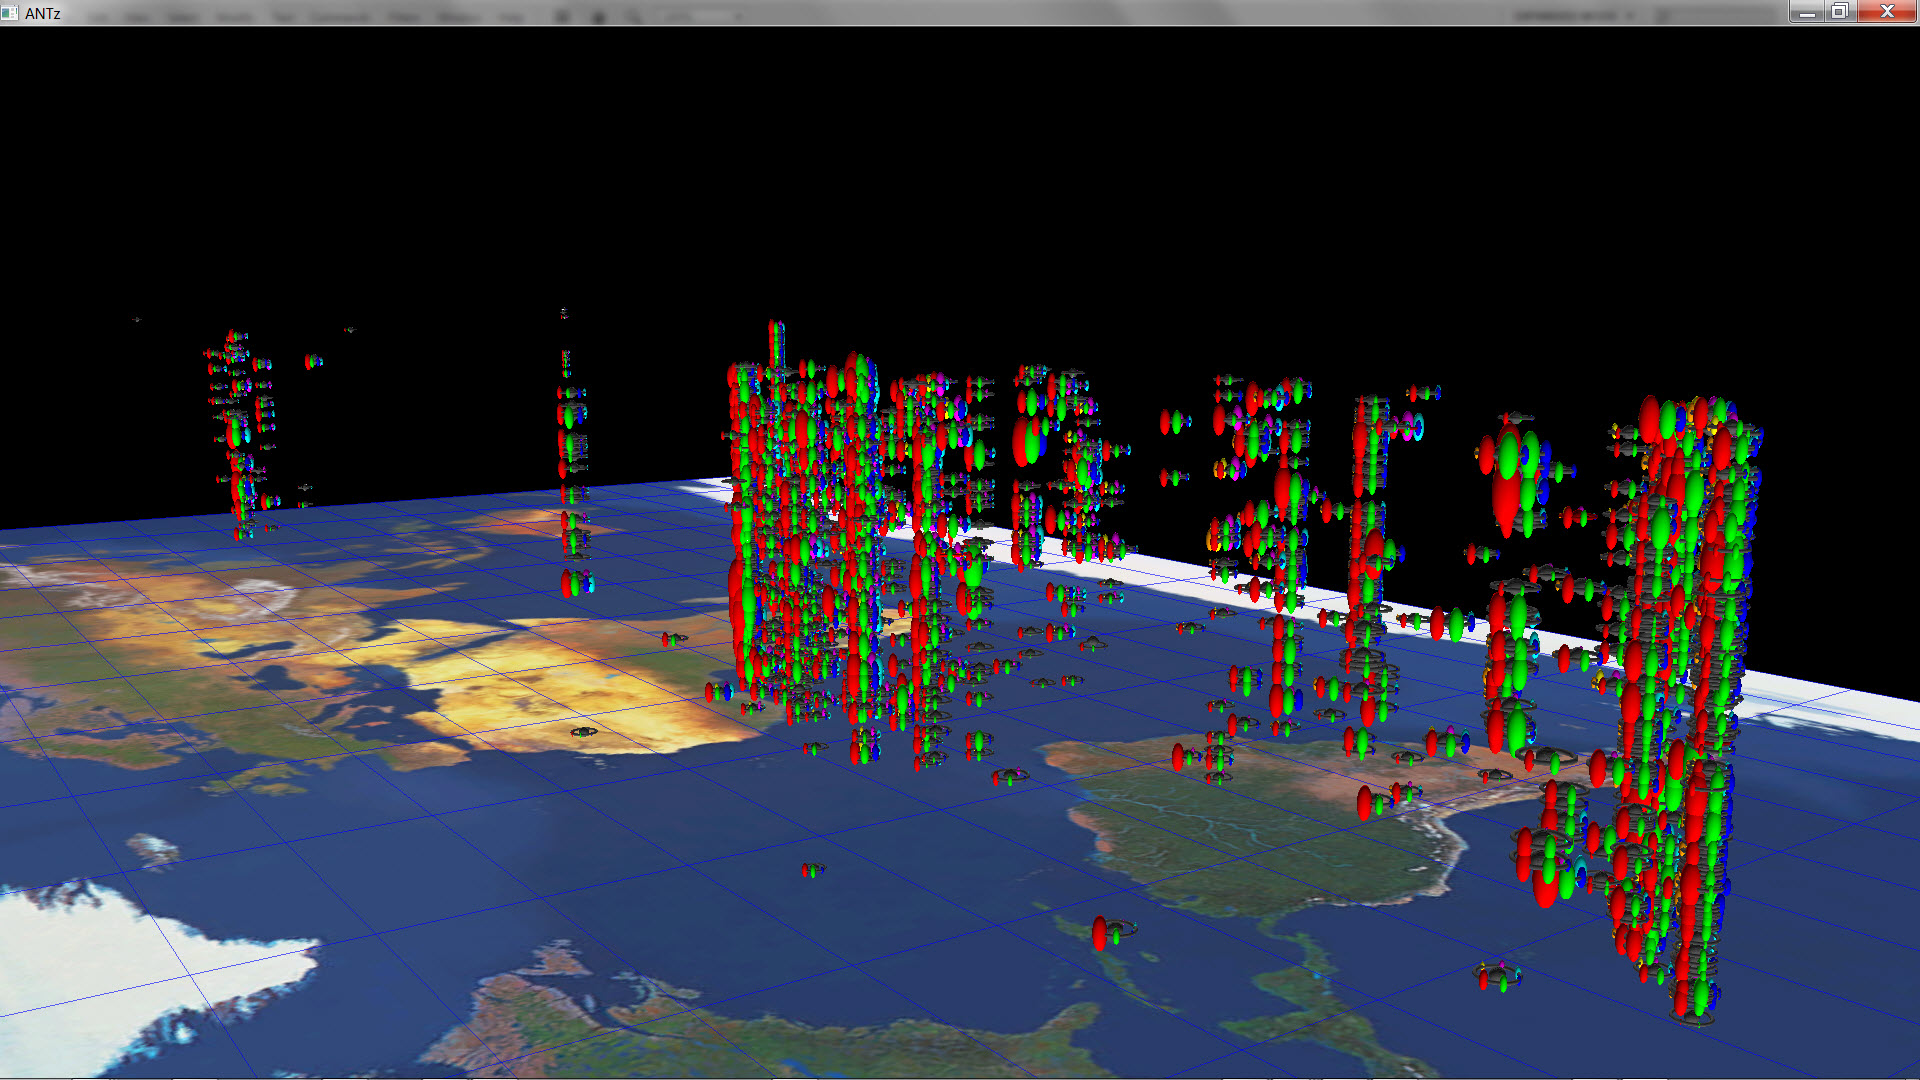Select the tiny glyph in far upper-left black sky
This screenshot has height=1080, width=1920.
click(x=137, y=320)
